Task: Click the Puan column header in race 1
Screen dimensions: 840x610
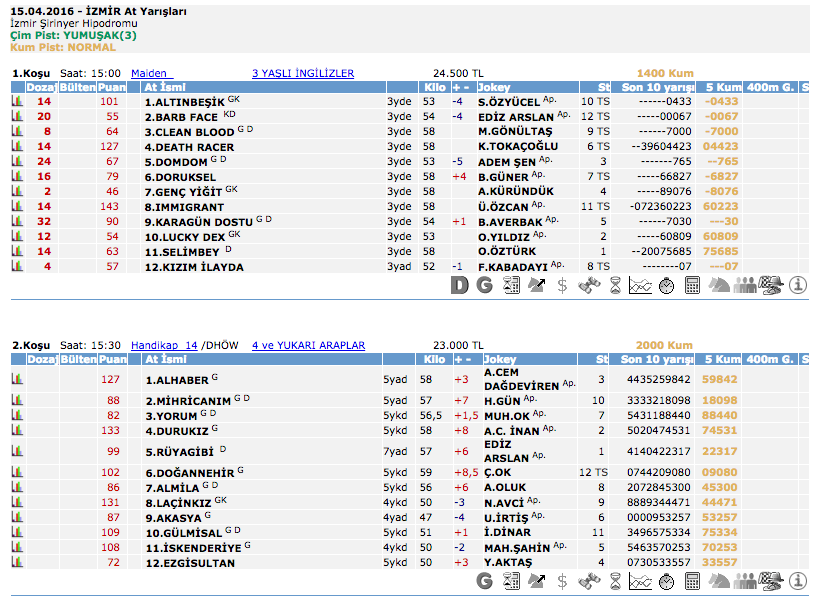Action: pyautogui.click(x=110, y=87)
